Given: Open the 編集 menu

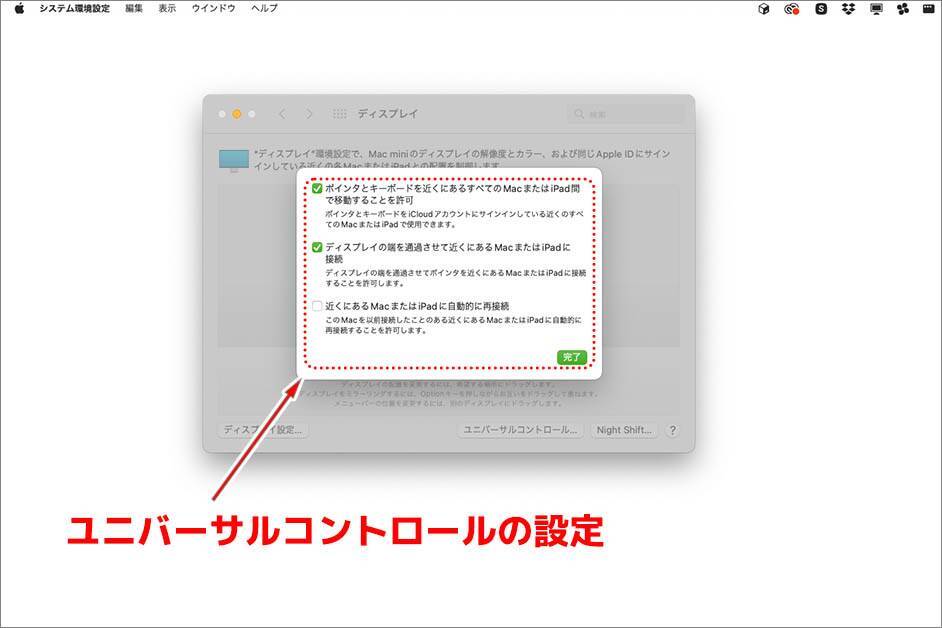Looking at the screenshot, I should point(134,8).
